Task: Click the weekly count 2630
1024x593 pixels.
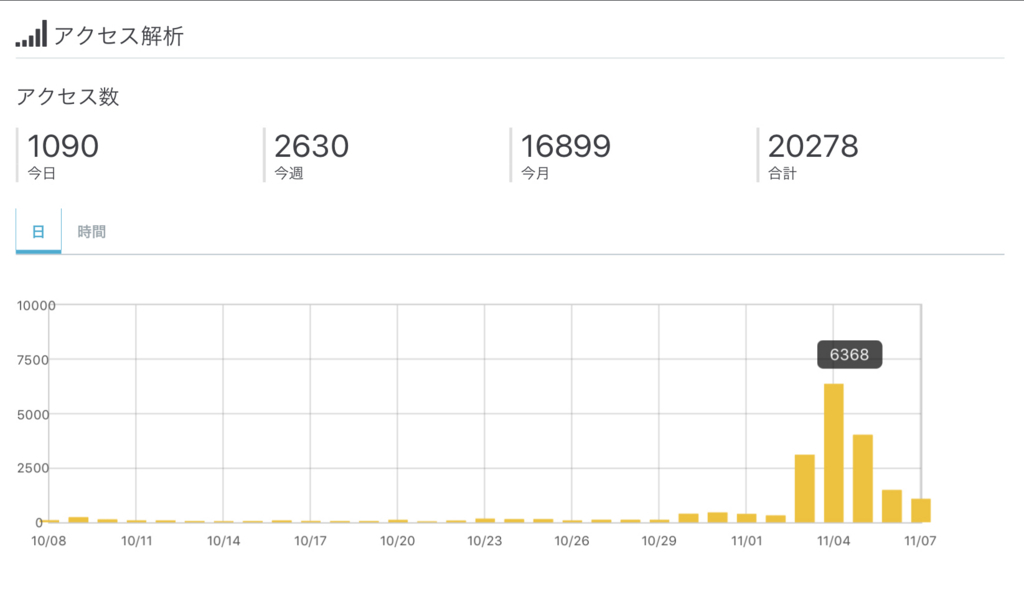Action: tap(312, 146)
